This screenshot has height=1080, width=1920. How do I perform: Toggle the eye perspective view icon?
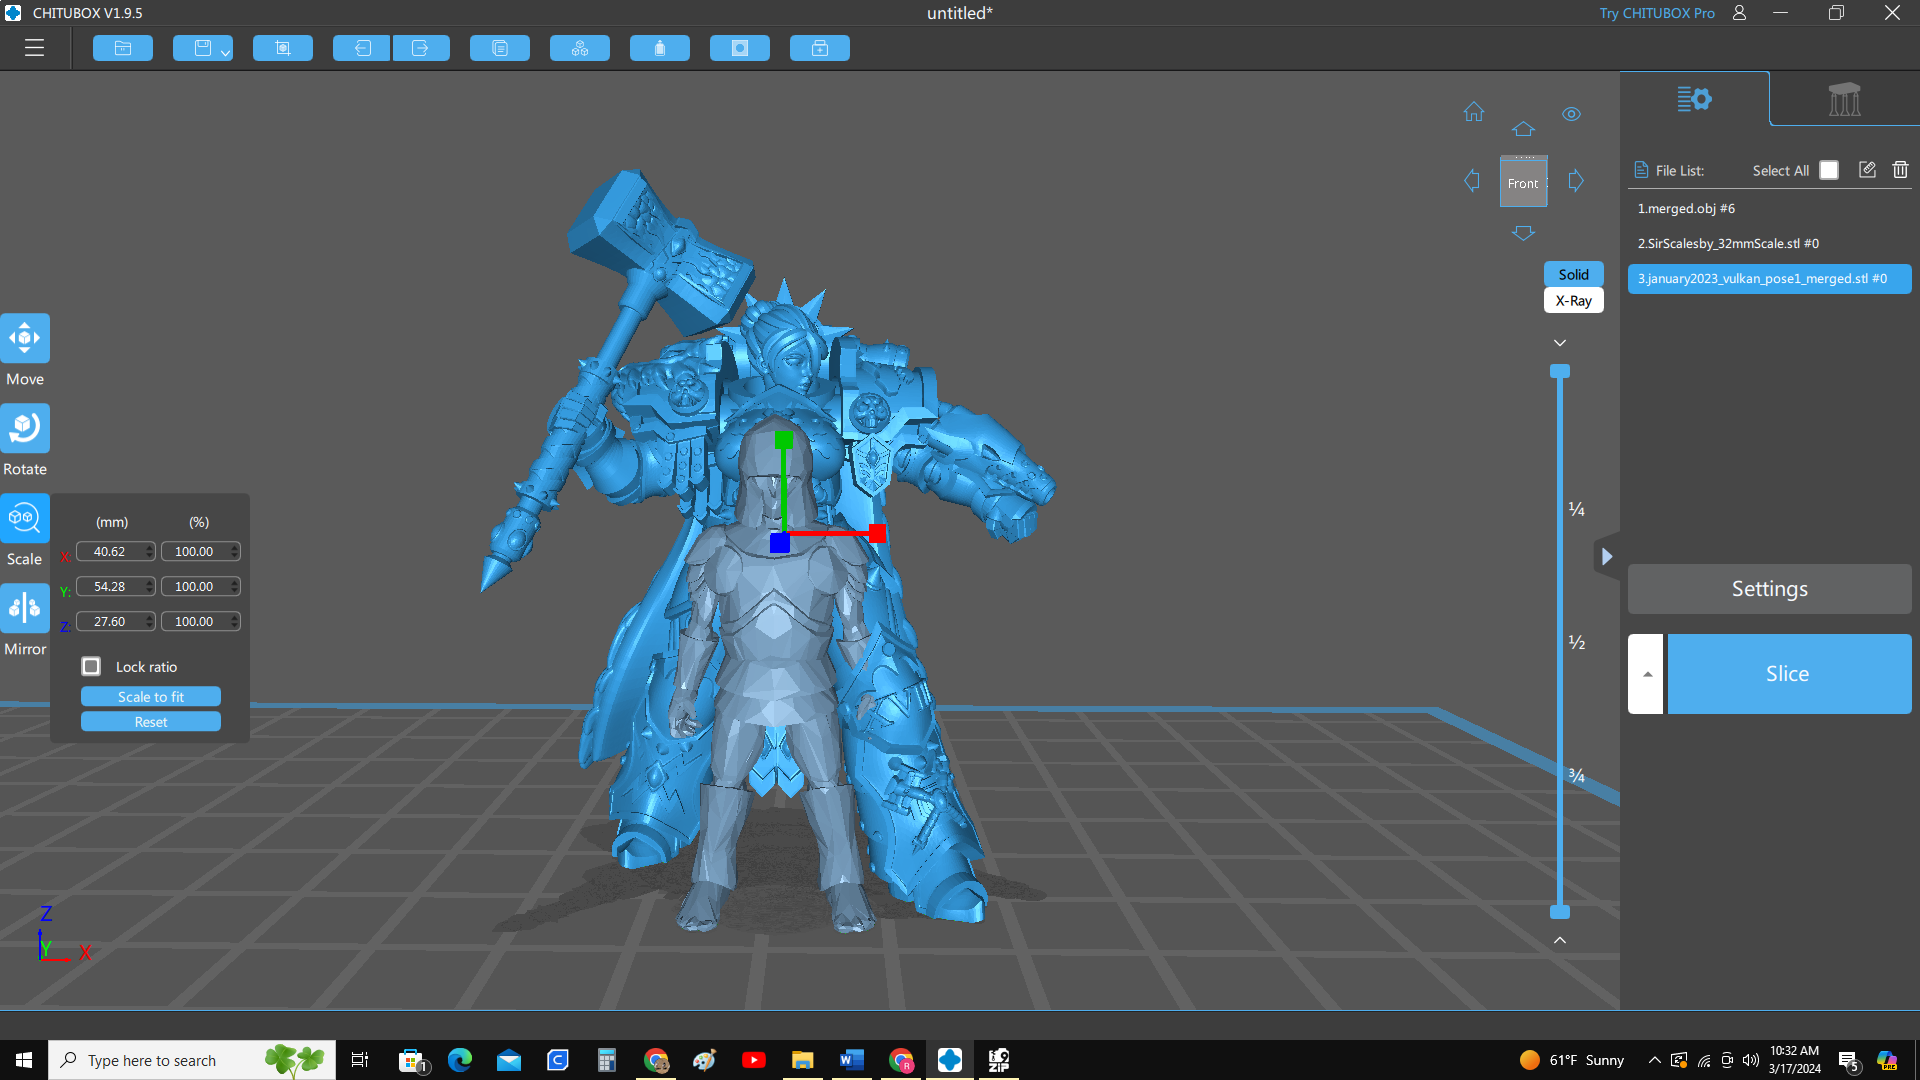tap(1572, 114)
